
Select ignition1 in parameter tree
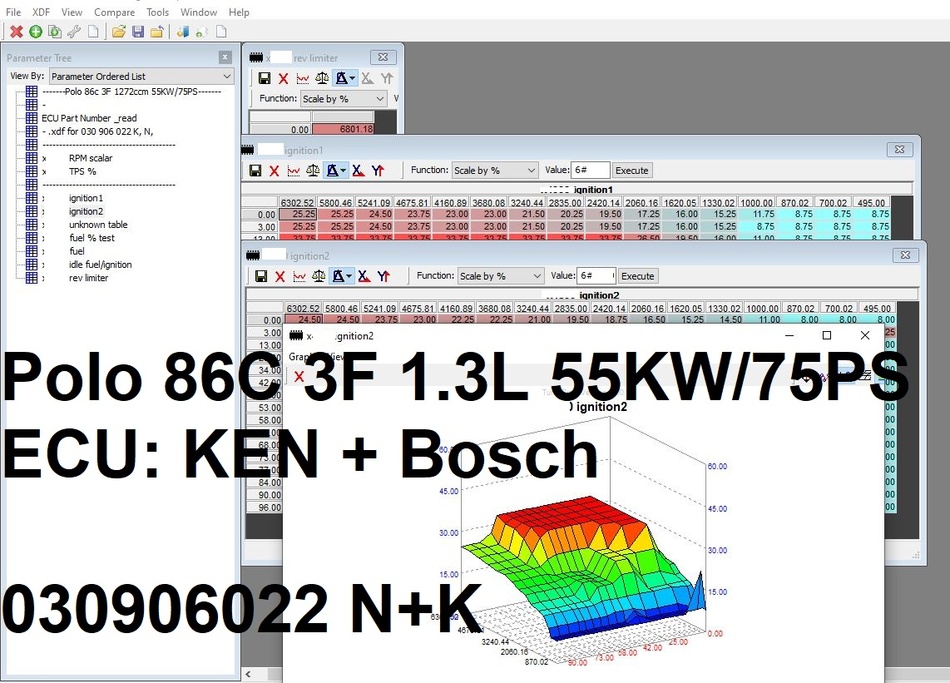86,198
